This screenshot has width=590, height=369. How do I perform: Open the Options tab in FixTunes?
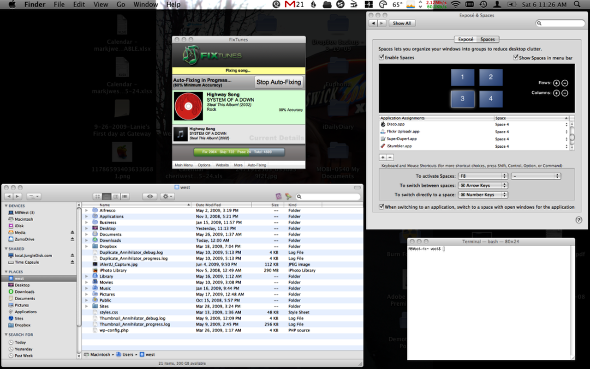[204, 165]
